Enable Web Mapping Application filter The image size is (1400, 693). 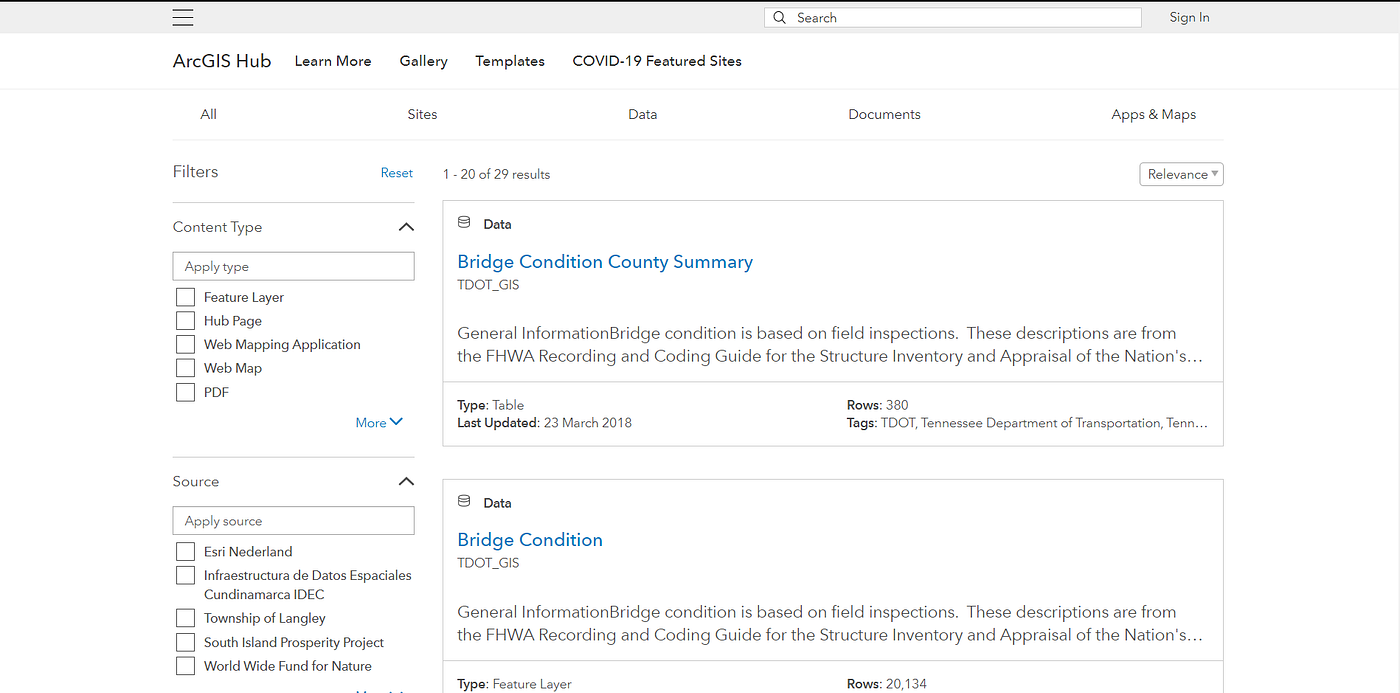point(185,345)
